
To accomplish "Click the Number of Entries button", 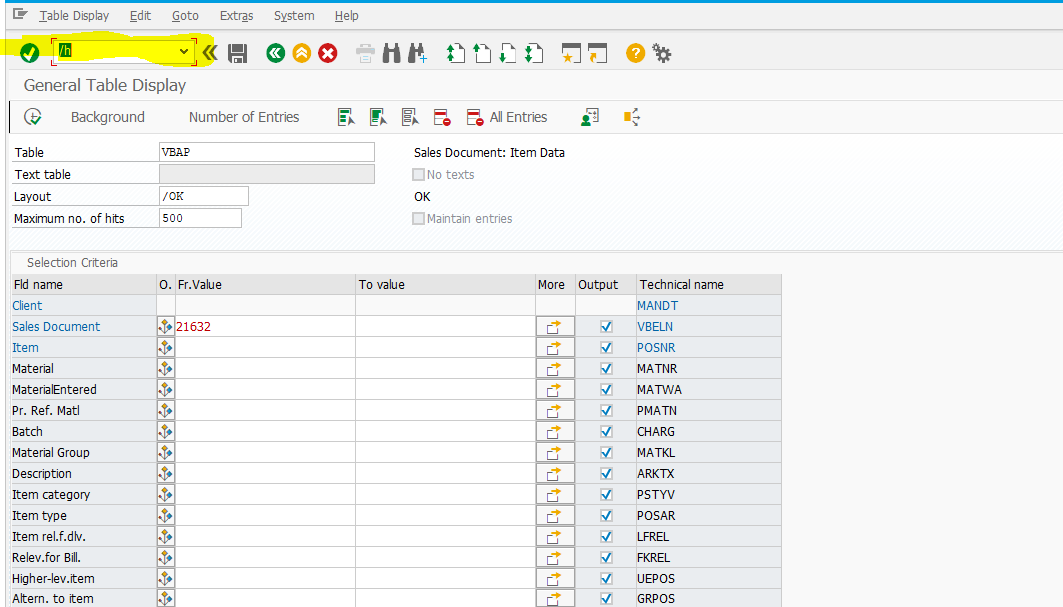I will pyautogui.click(x=243, y=117).
